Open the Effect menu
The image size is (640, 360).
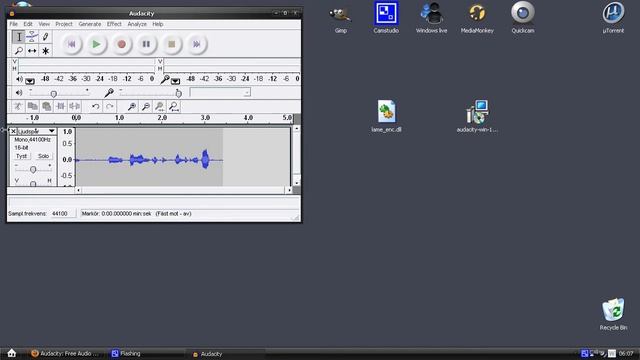tap(114, 24)
